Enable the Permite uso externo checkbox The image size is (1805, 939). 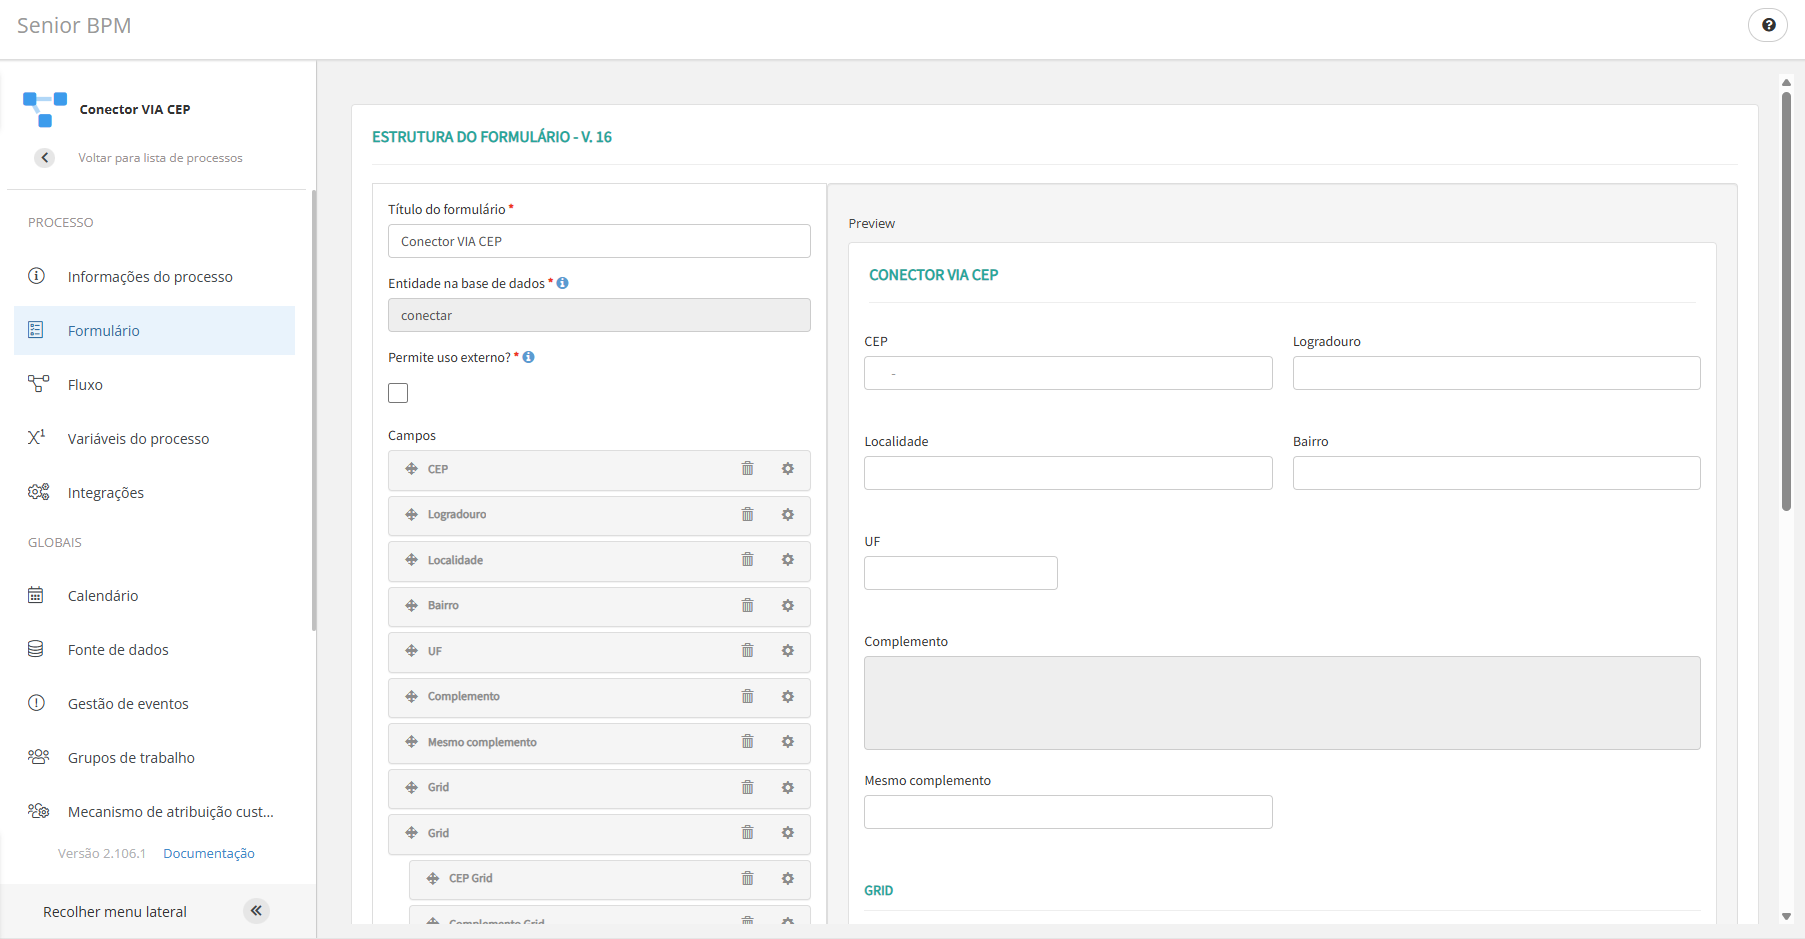[398, 393]
